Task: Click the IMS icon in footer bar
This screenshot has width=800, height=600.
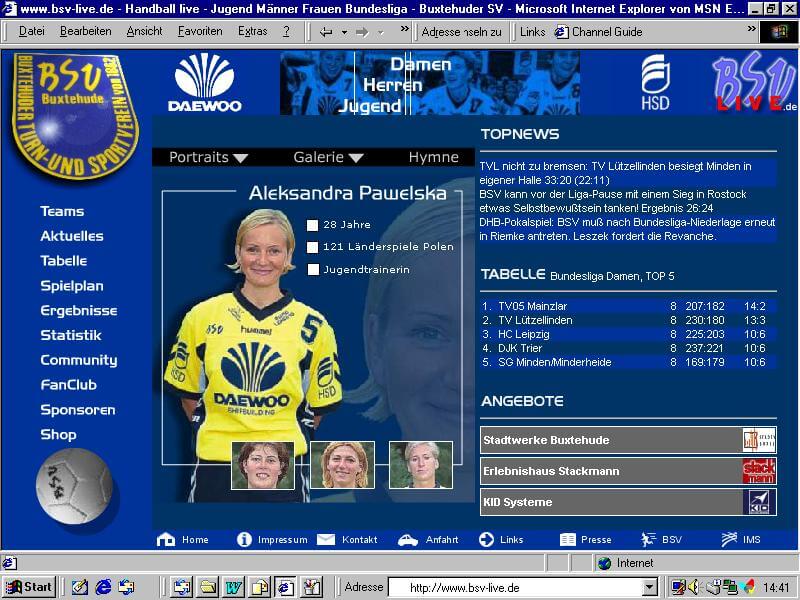Action: (730, 539)
